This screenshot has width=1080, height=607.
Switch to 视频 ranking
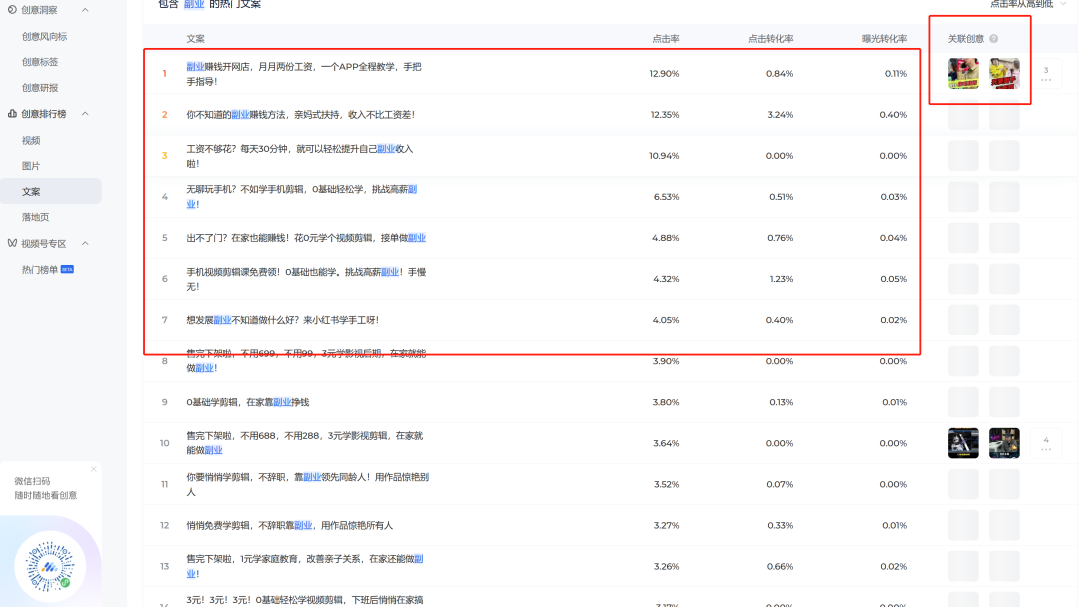[x=31, y=140]
